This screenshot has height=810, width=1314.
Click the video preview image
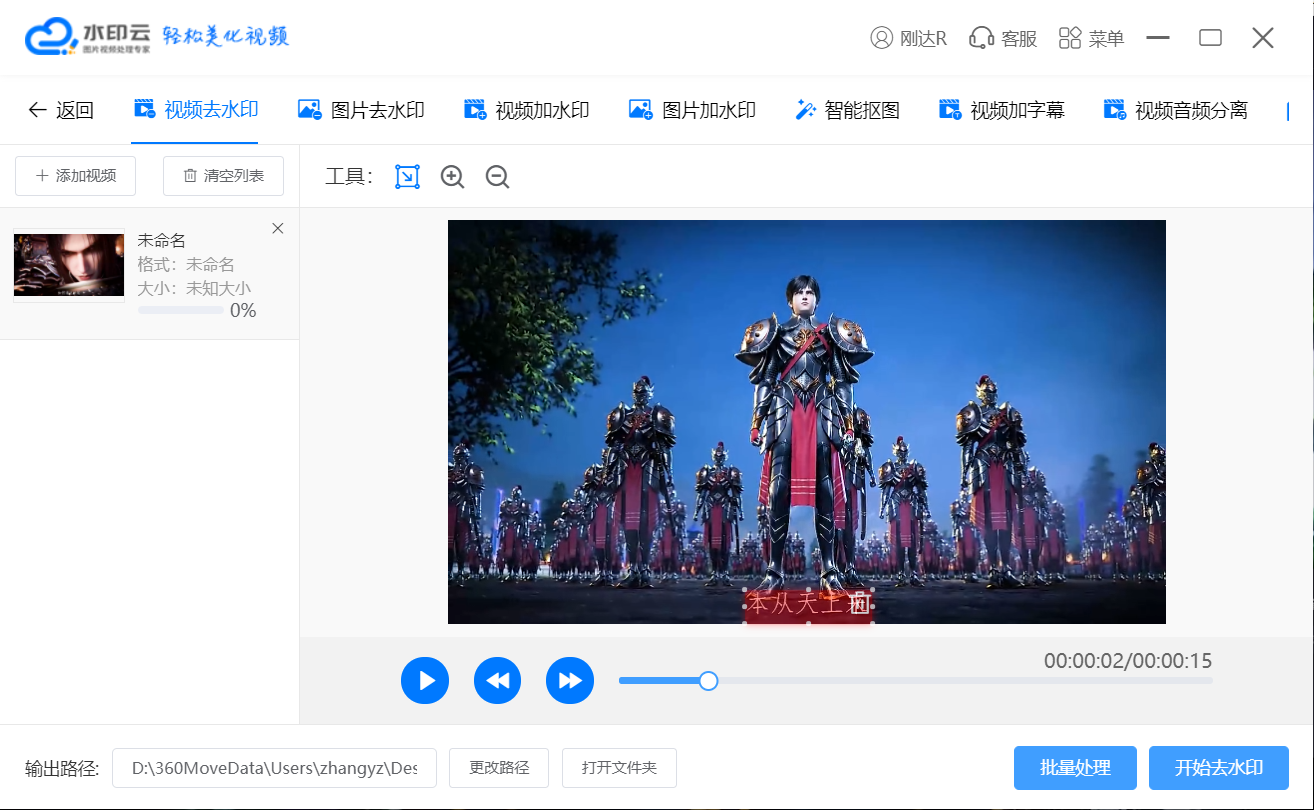coord(807,422)
